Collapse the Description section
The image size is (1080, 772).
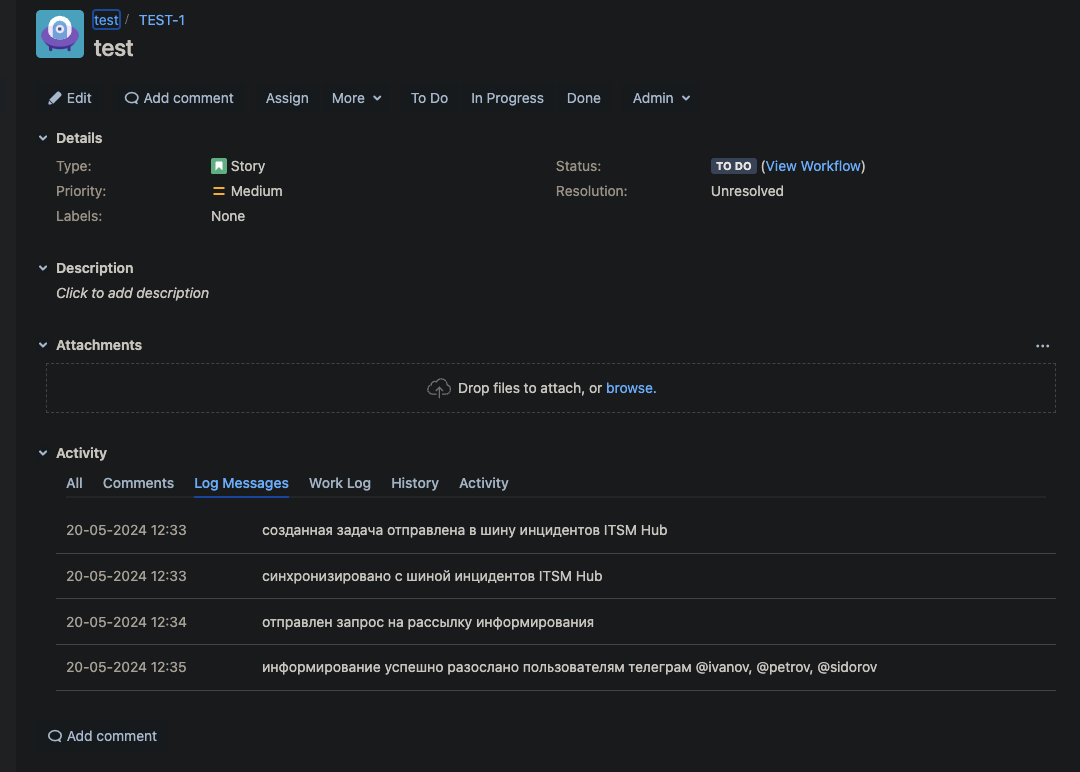[x=43, y=268]
